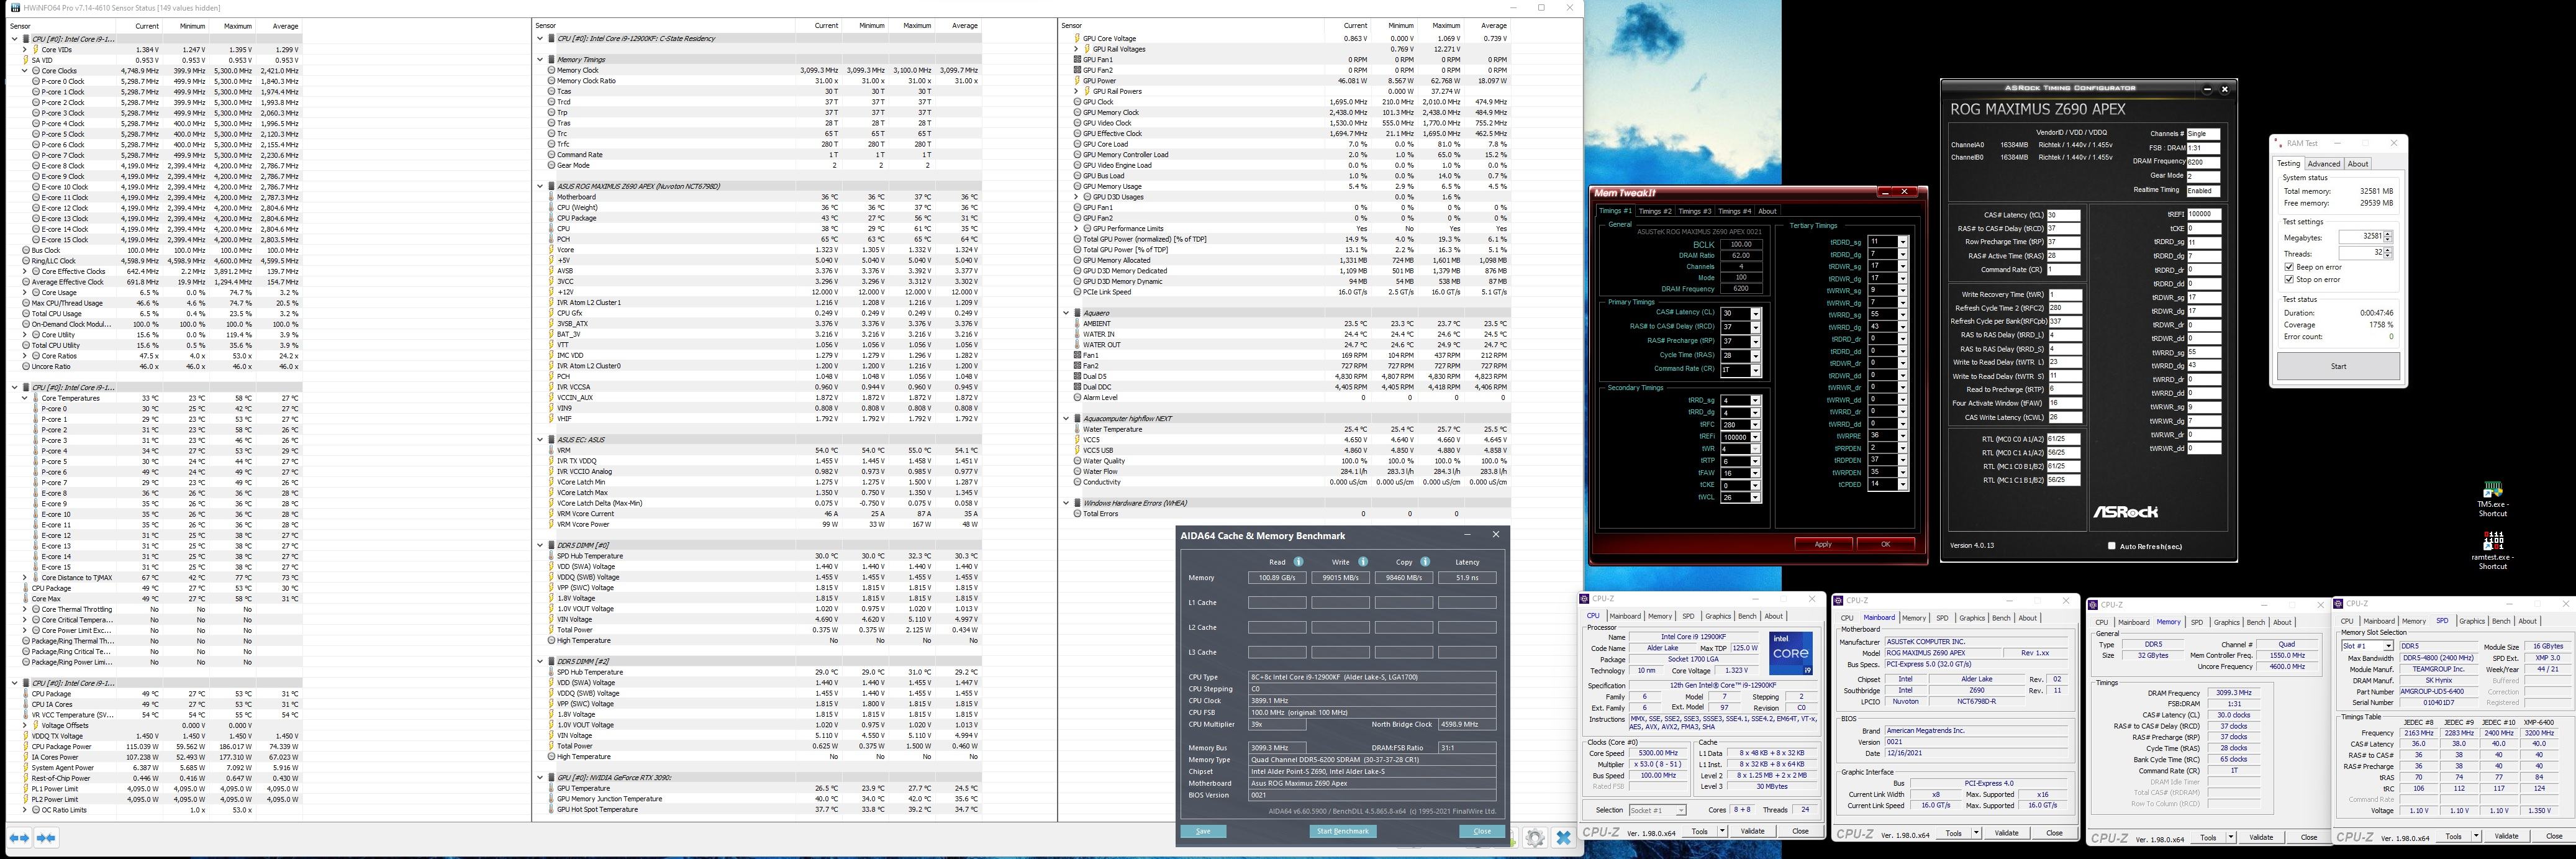
Task: Click Start Benchmark in AIDA64
Action: pyautogui.click(x=1342, y=831)
